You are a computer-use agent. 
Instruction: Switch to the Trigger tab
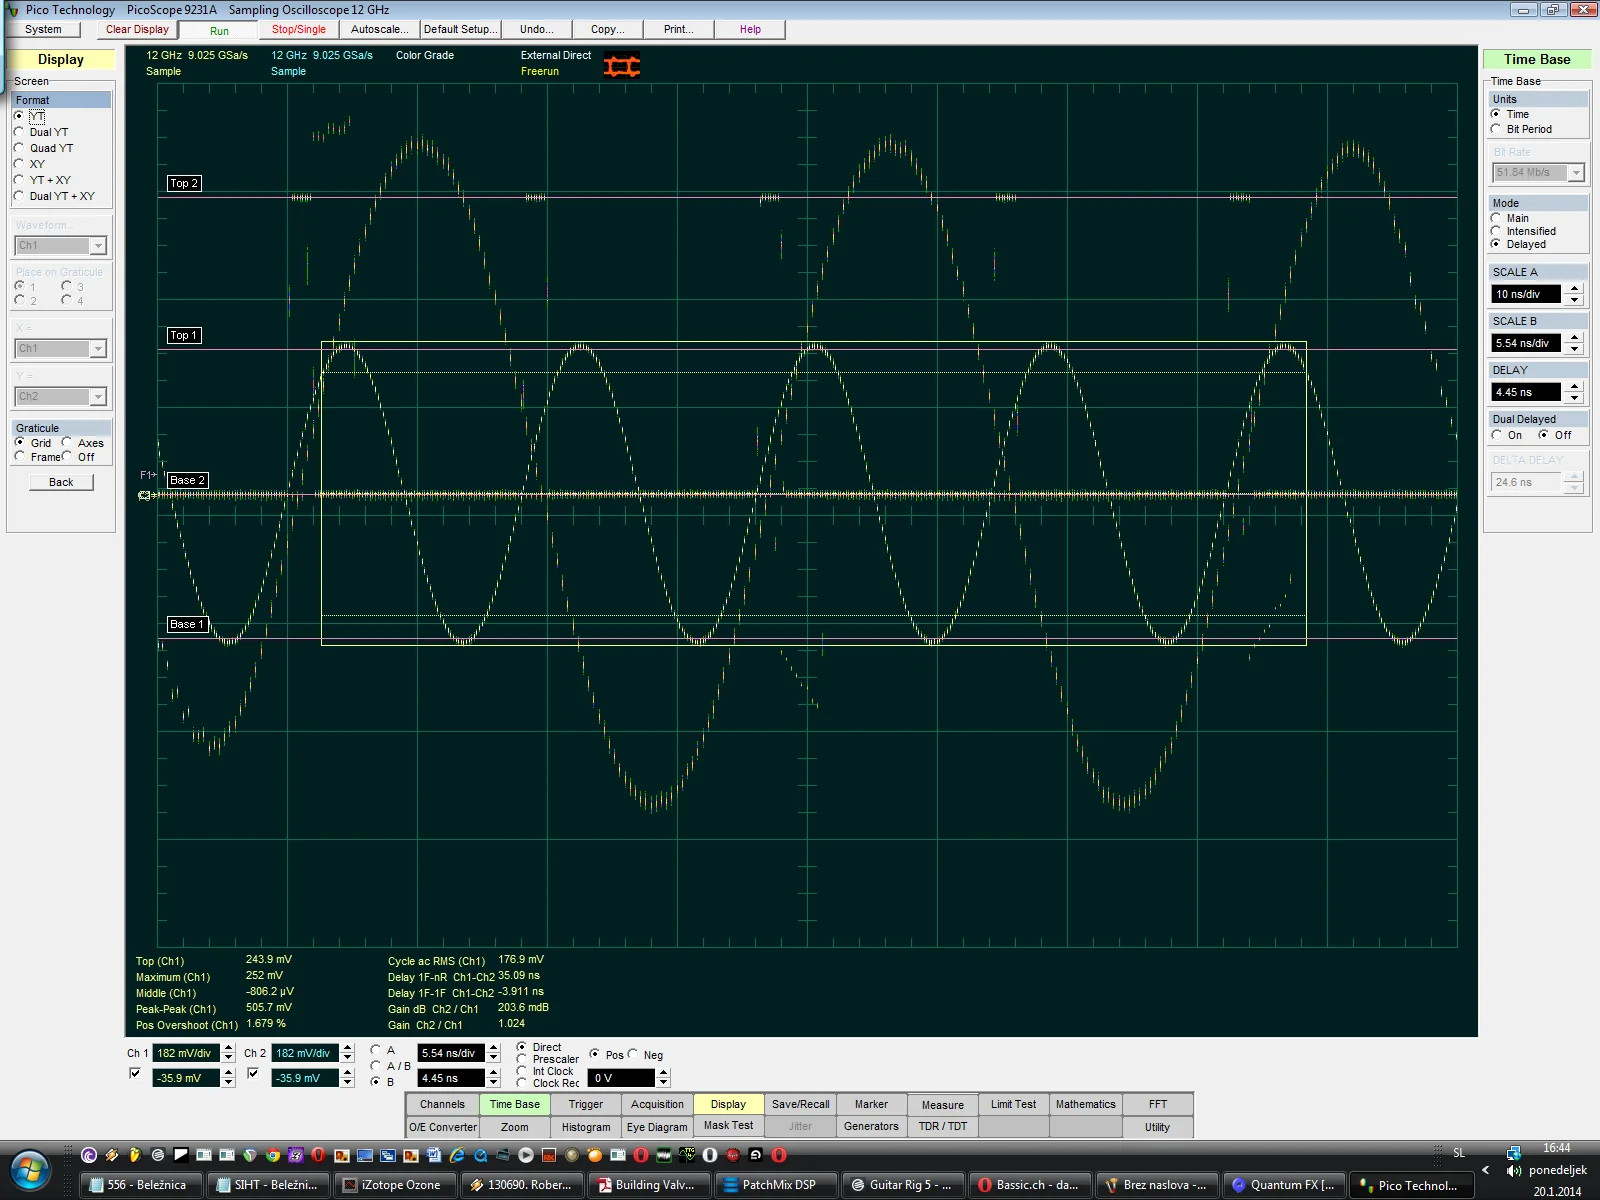tap(585, 1104)
